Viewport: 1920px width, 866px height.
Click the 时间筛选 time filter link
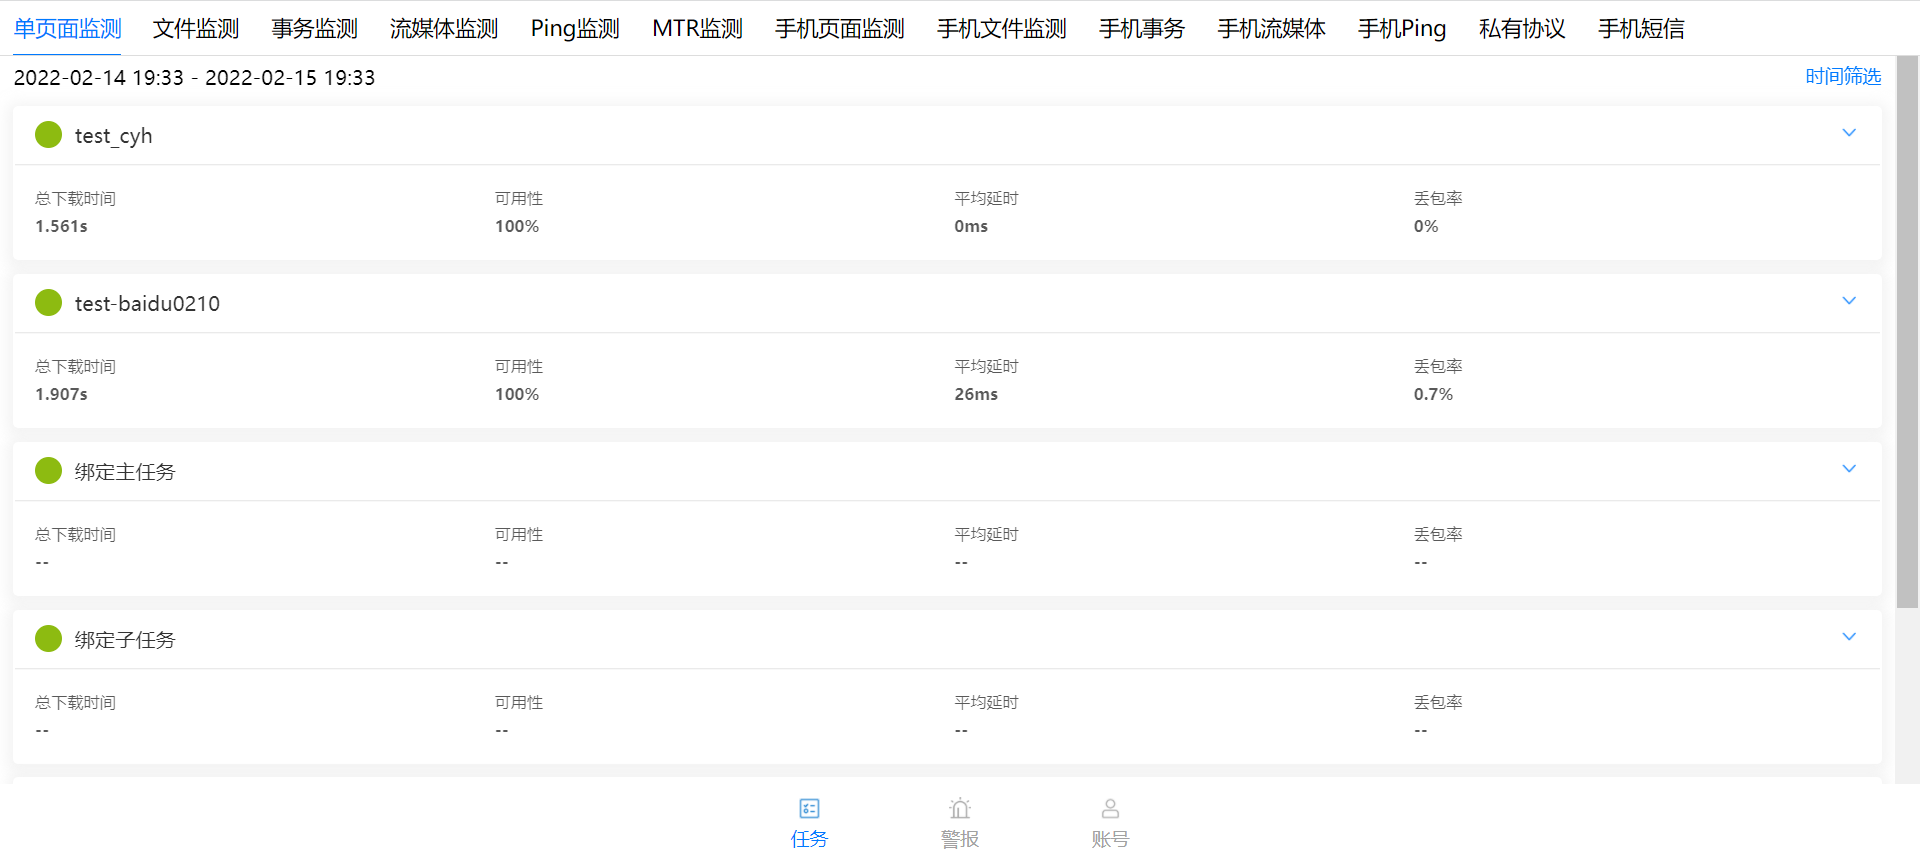pos(1842,77)
